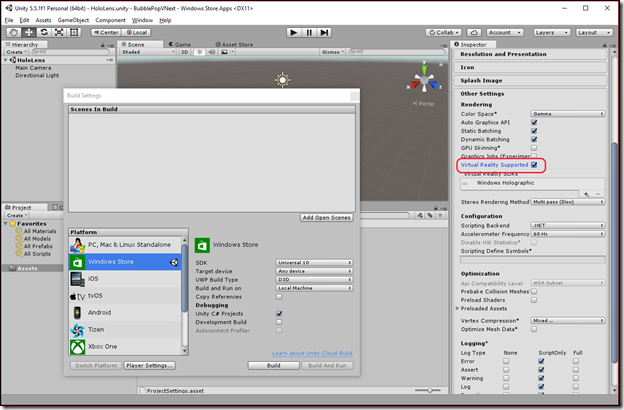Enable GPU Skinning

534,148
